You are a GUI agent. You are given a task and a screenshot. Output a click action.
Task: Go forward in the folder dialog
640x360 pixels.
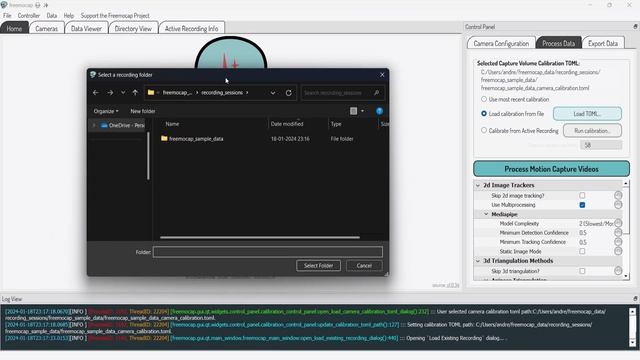[x=110, y=93]
